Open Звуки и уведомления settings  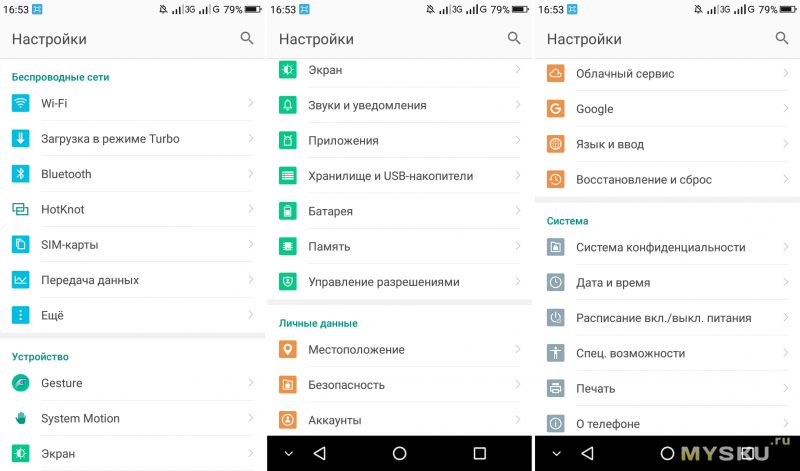click(x=399, y=105)
